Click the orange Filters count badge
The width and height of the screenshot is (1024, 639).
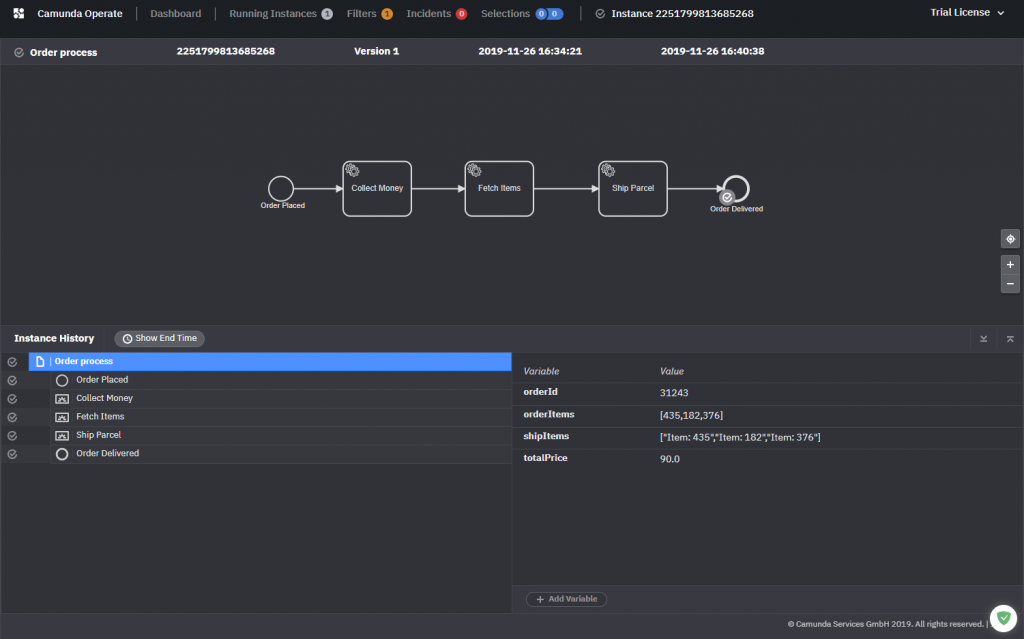coord(387,14)
